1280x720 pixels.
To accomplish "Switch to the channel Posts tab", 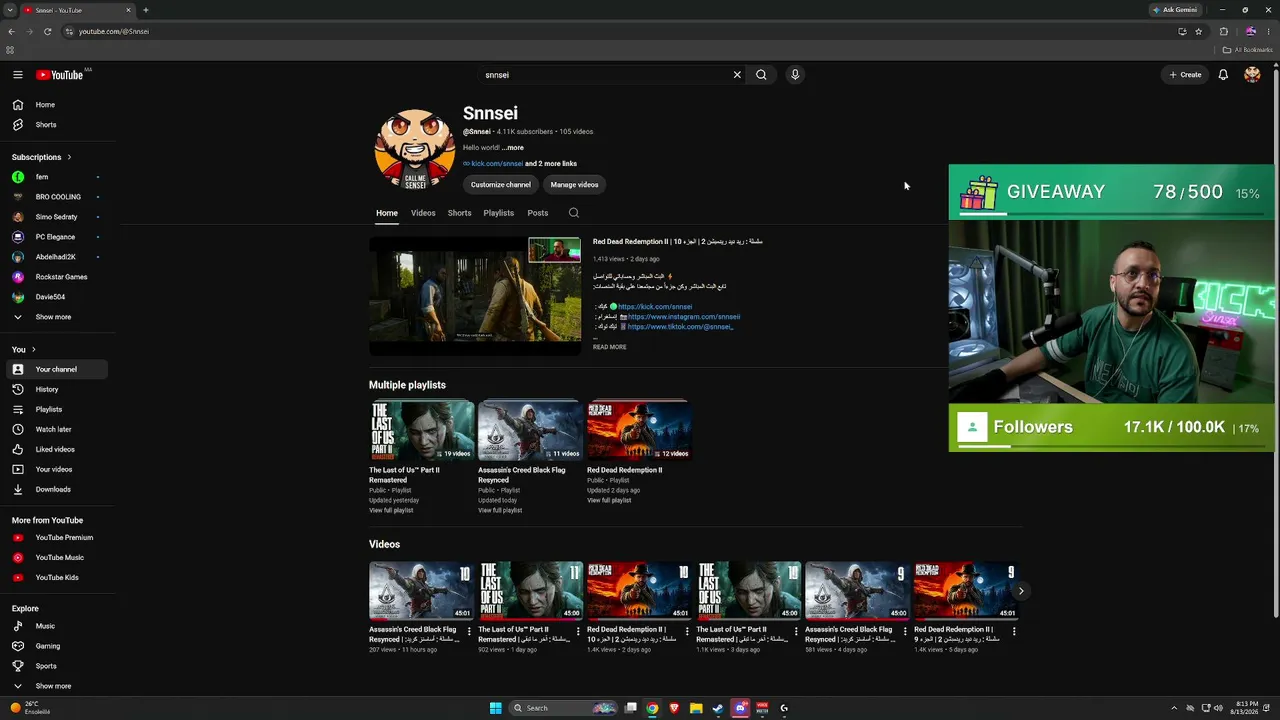I will click(x=538, y=213).
